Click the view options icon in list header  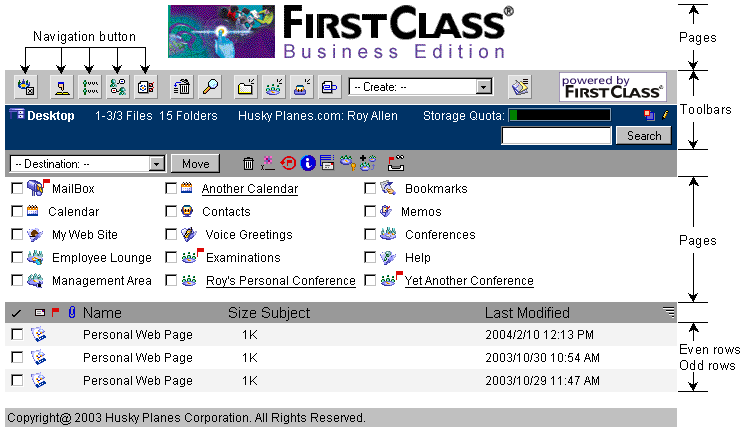click(x=669, y=311)
